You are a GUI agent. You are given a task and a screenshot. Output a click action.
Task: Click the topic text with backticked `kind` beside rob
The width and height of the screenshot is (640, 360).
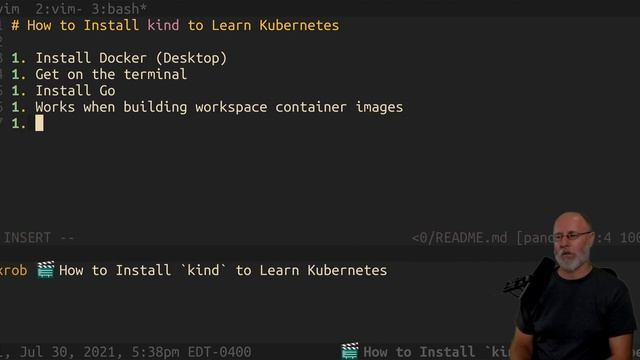(223, 270)
